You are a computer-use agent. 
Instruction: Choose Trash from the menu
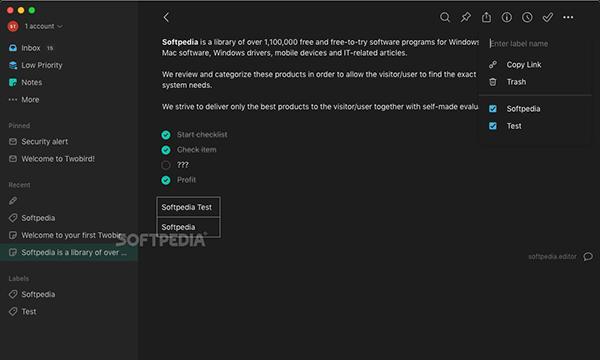[516, 82]
